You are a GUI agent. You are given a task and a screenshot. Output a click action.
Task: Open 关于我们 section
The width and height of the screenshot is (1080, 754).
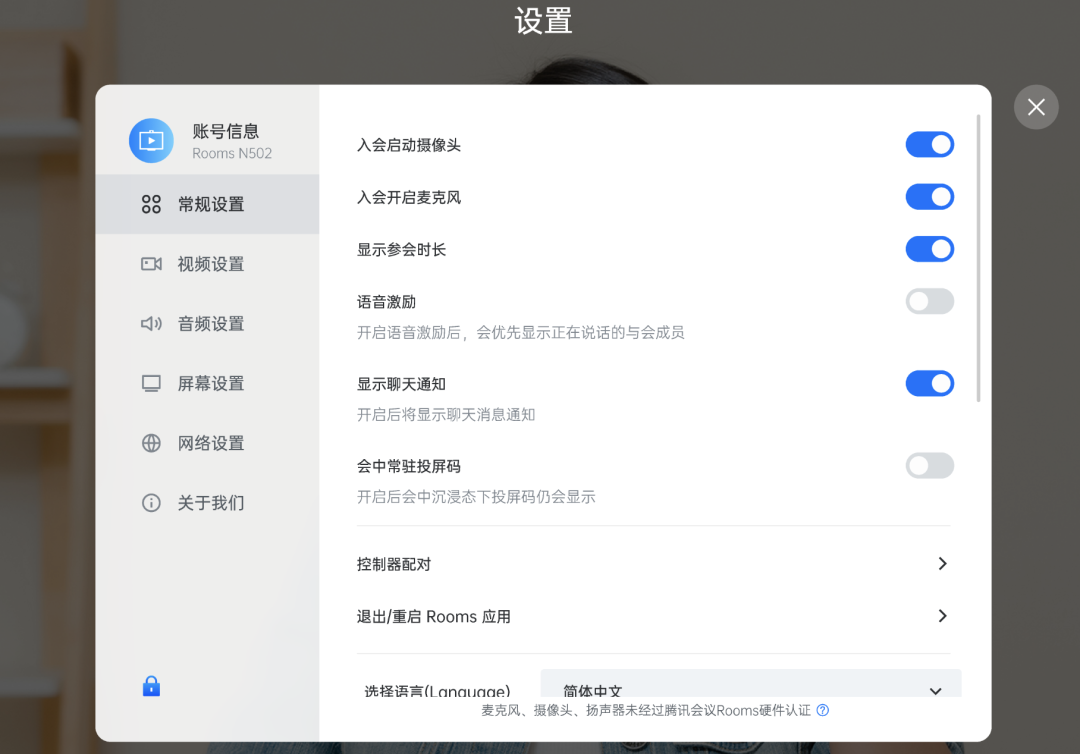(x=207, y=503)
